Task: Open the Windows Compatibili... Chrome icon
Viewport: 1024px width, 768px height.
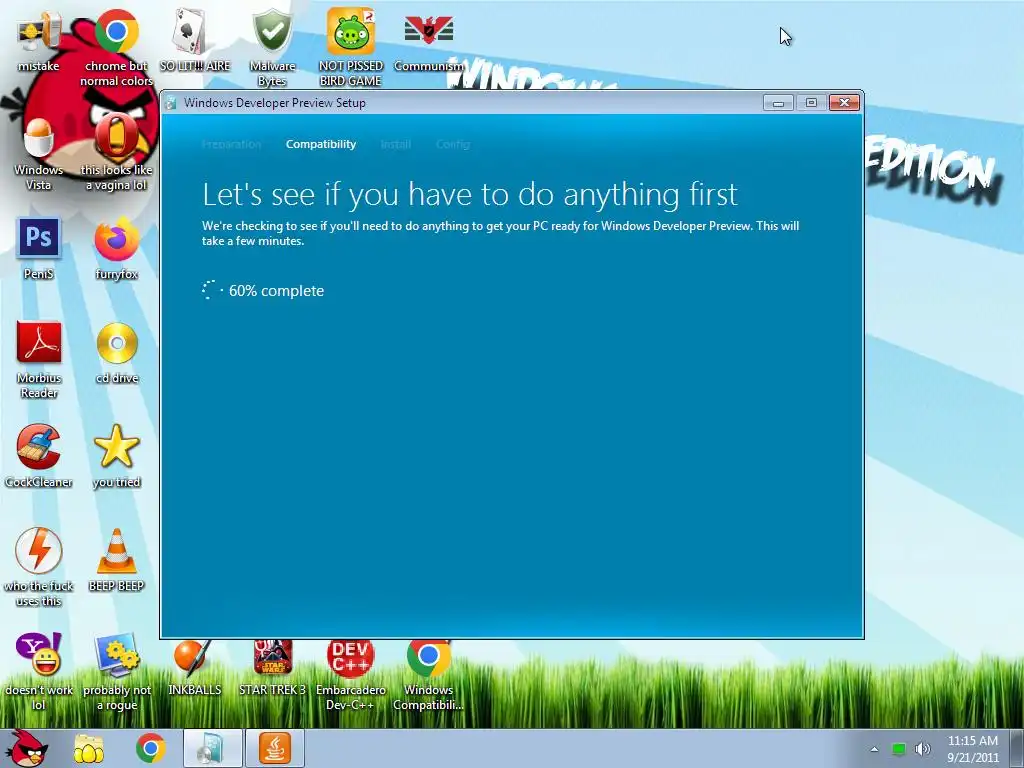Action: (428, 675)
